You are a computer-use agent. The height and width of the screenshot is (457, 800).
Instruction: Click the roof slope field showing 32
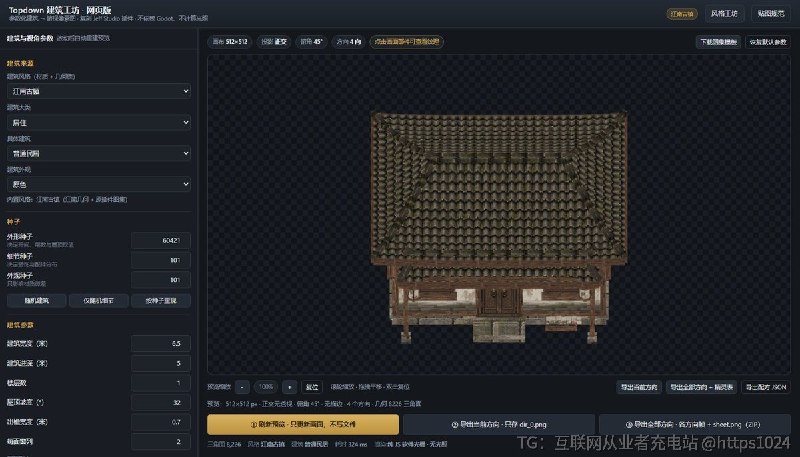(161, 402)
